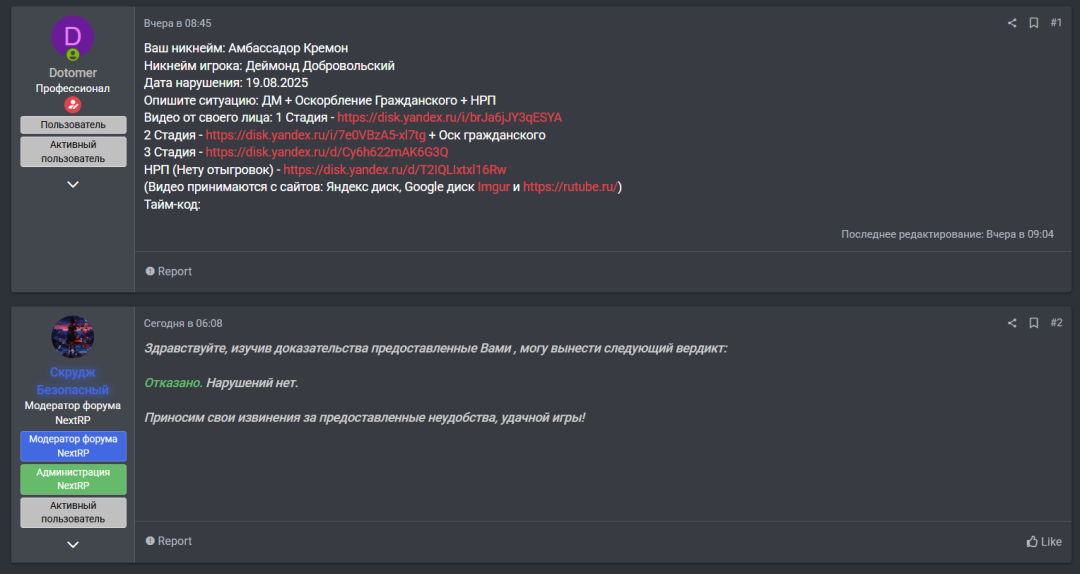The image size is (1080, 574).
Task: Report the first post by Dotomer
Action: point(168,271)
